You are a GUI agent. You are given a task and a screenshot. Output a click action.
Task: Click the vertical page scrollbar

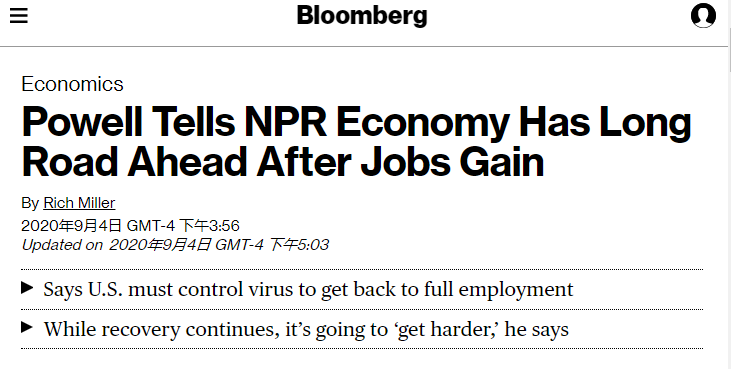[x=729, y=184]
